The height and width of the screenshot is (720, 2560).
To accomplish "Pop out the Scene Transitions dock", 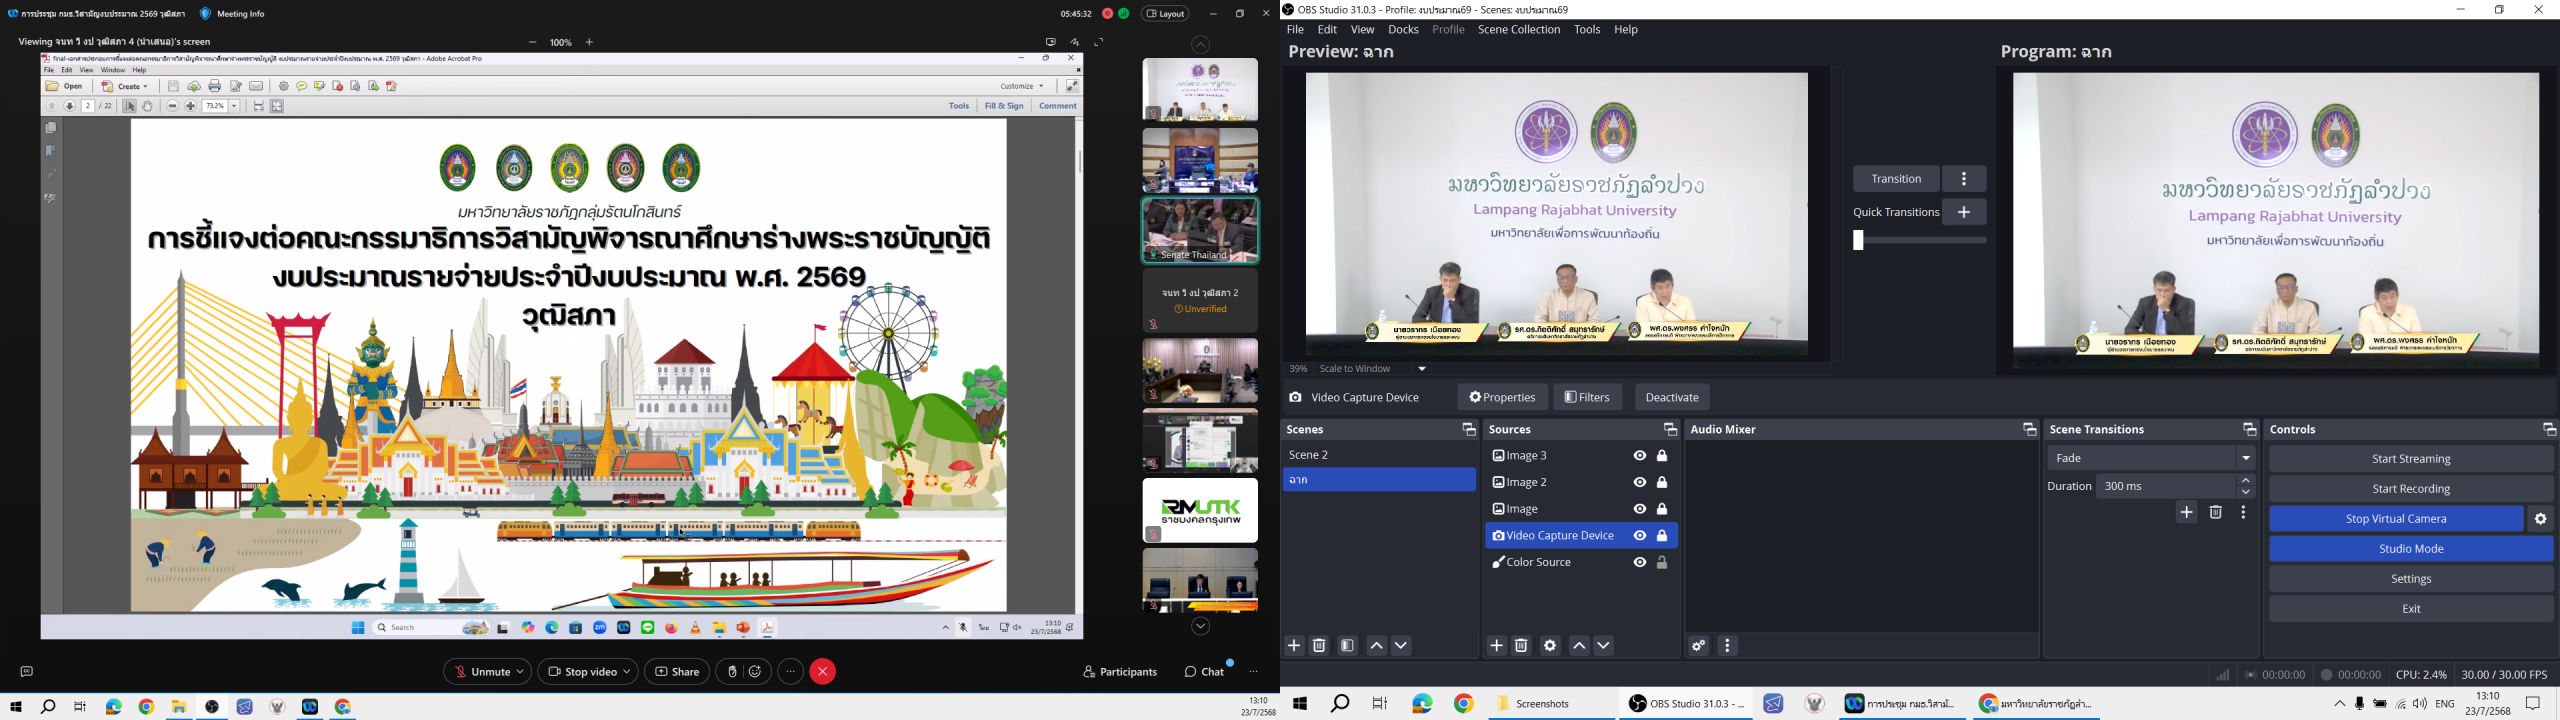I will (2249, 429).
